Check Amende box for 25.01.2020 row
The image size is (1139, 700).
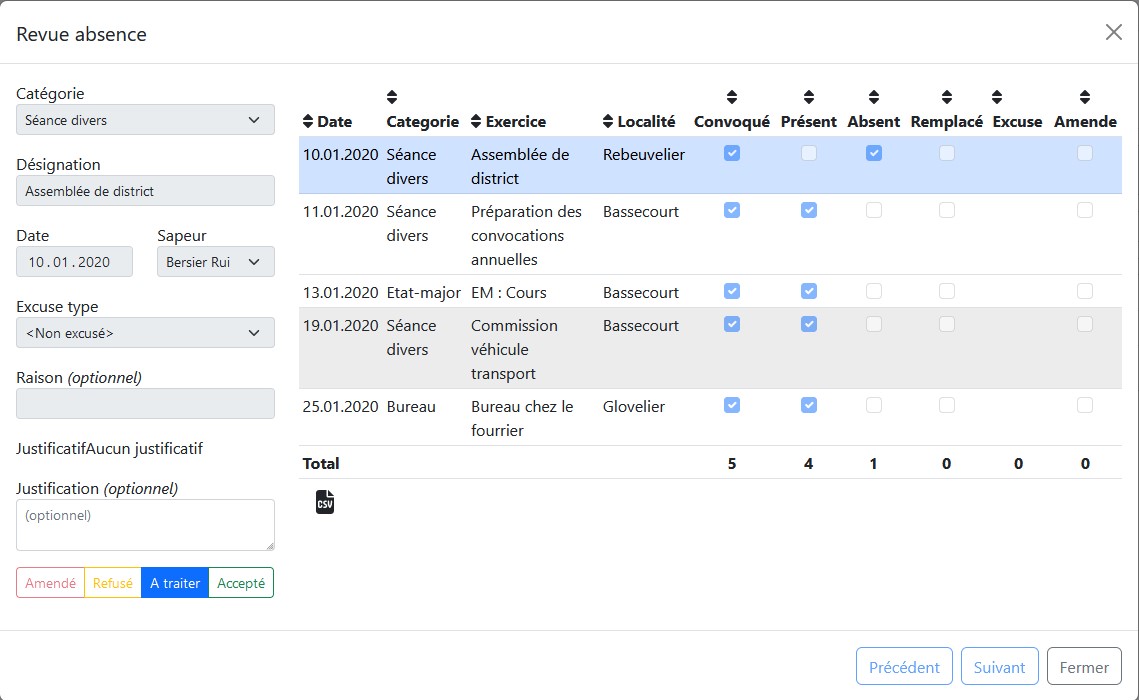click(1085, 406)
